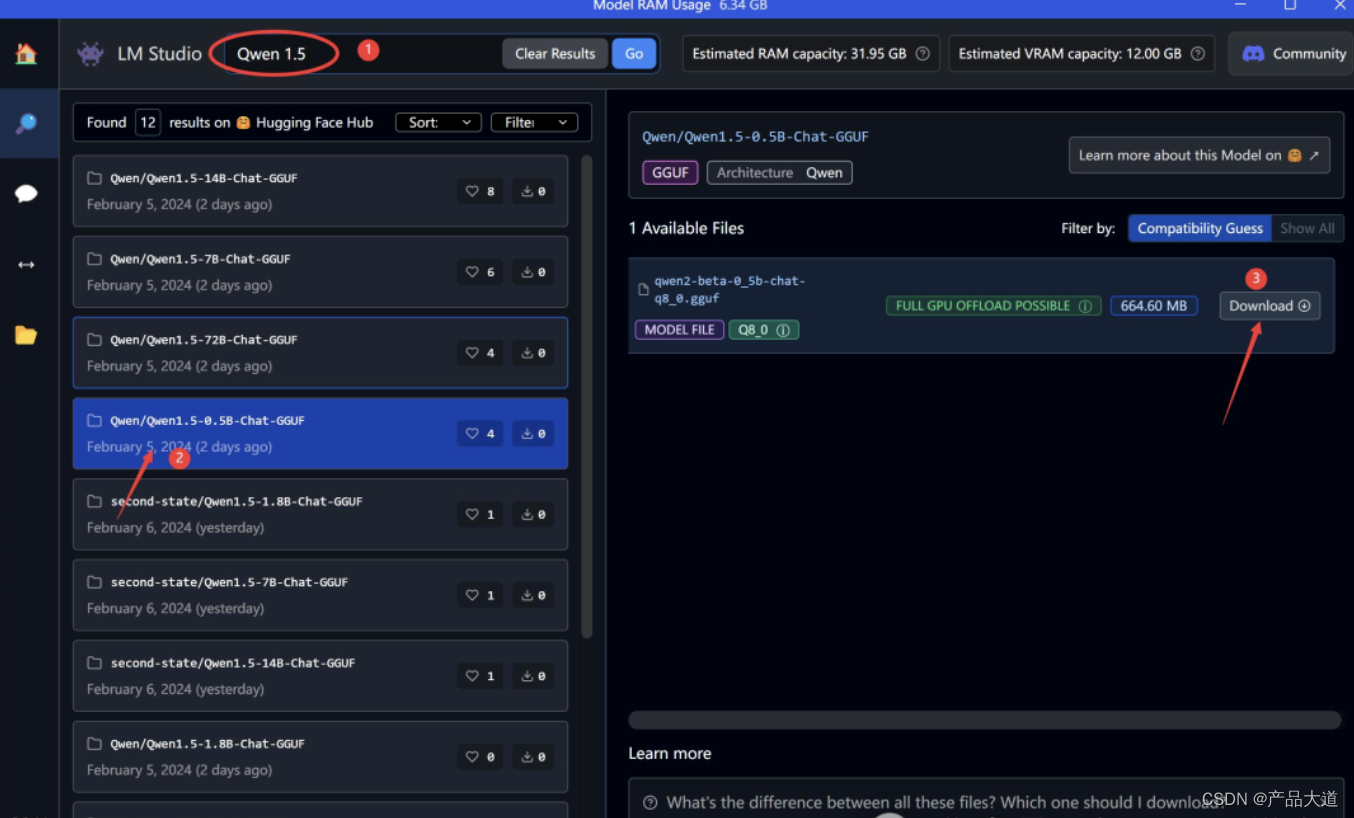Viewport: 1354px width, 818px height.
Task: Click Estimated VRAM capacity: 12.00 GB text
Action: click(x=1070, y=54)
